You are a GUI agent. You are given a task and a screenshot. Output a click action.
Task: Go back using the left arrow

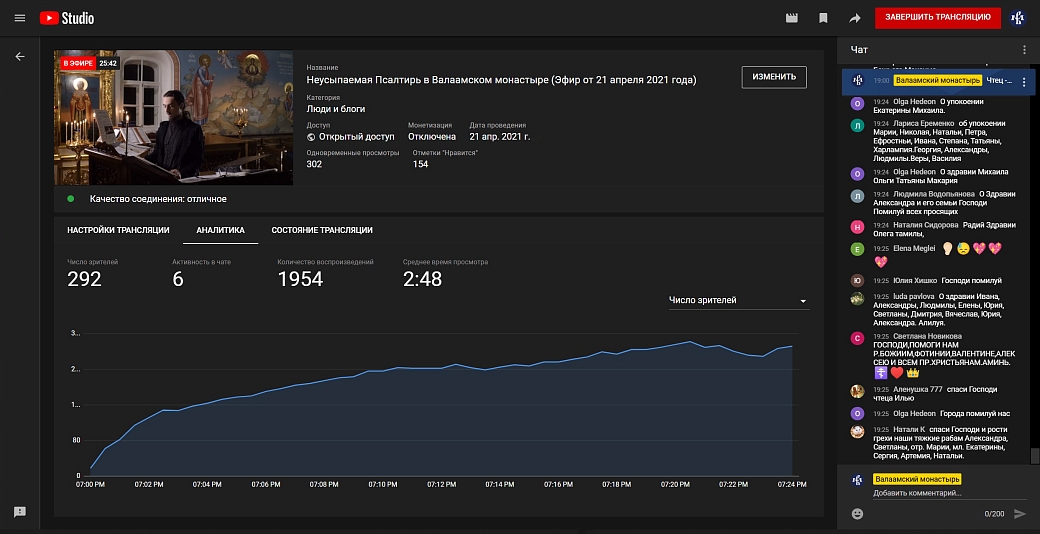click(20, 57)
